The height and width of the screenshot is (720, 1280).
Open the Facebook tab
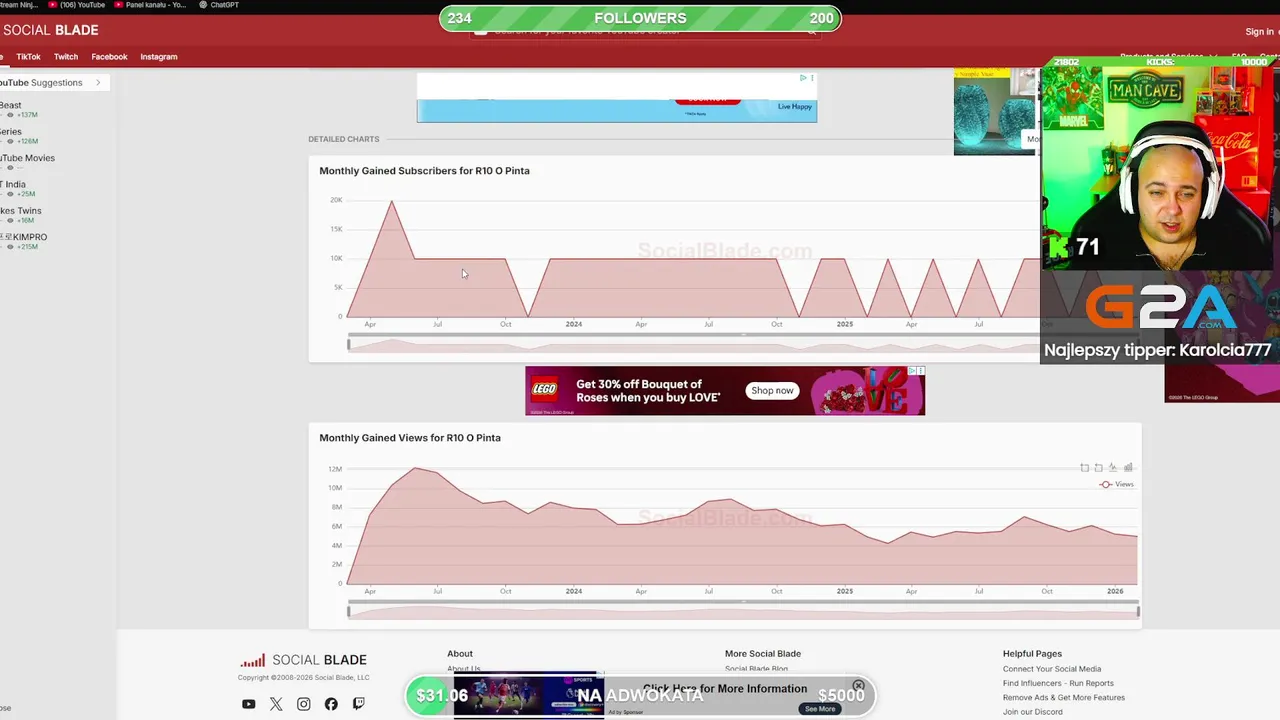[109, 57]
